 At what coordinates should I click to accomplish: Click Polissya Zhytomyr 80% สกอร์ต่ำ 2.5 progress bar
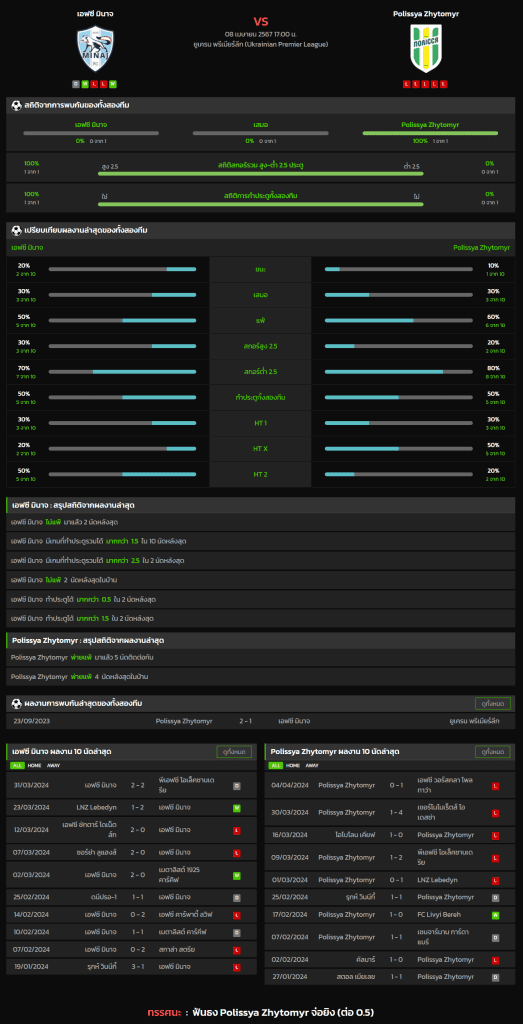point(398,372)
